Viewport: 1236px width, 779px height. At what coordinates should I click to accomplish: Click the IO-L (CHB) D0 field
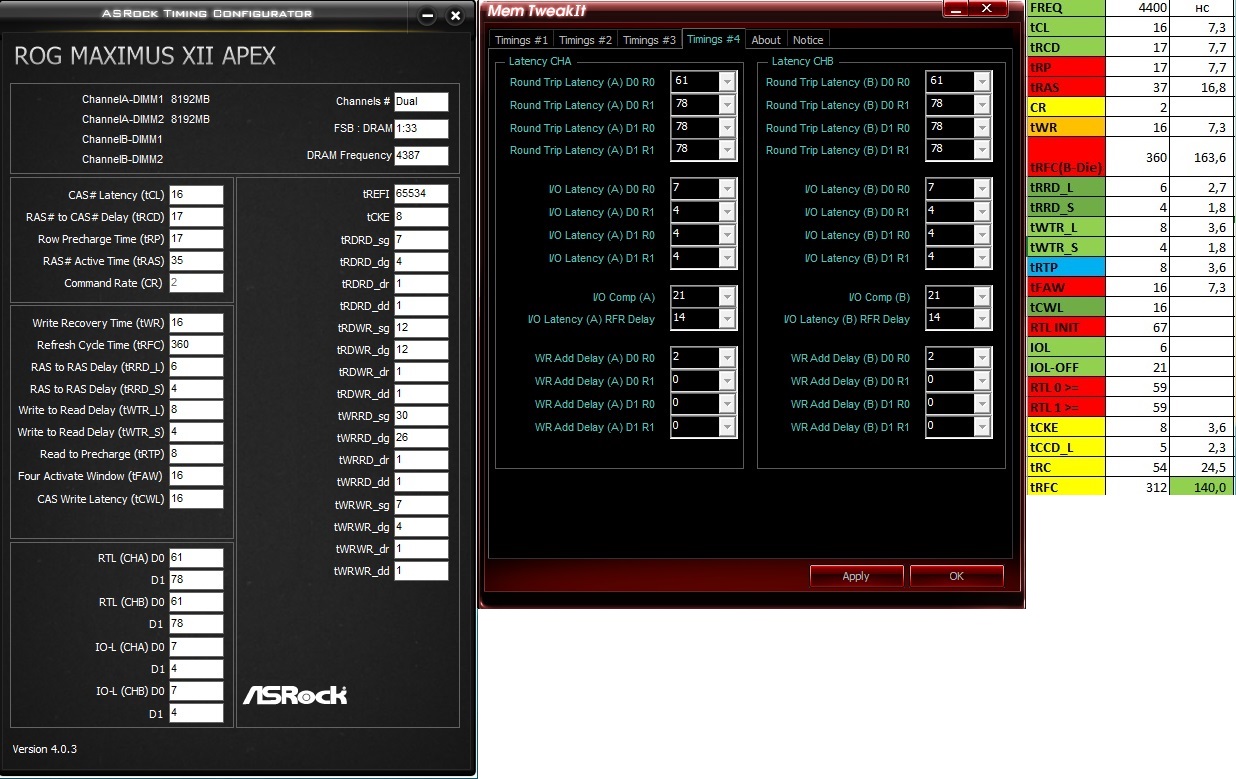click(x=196, y=691)
